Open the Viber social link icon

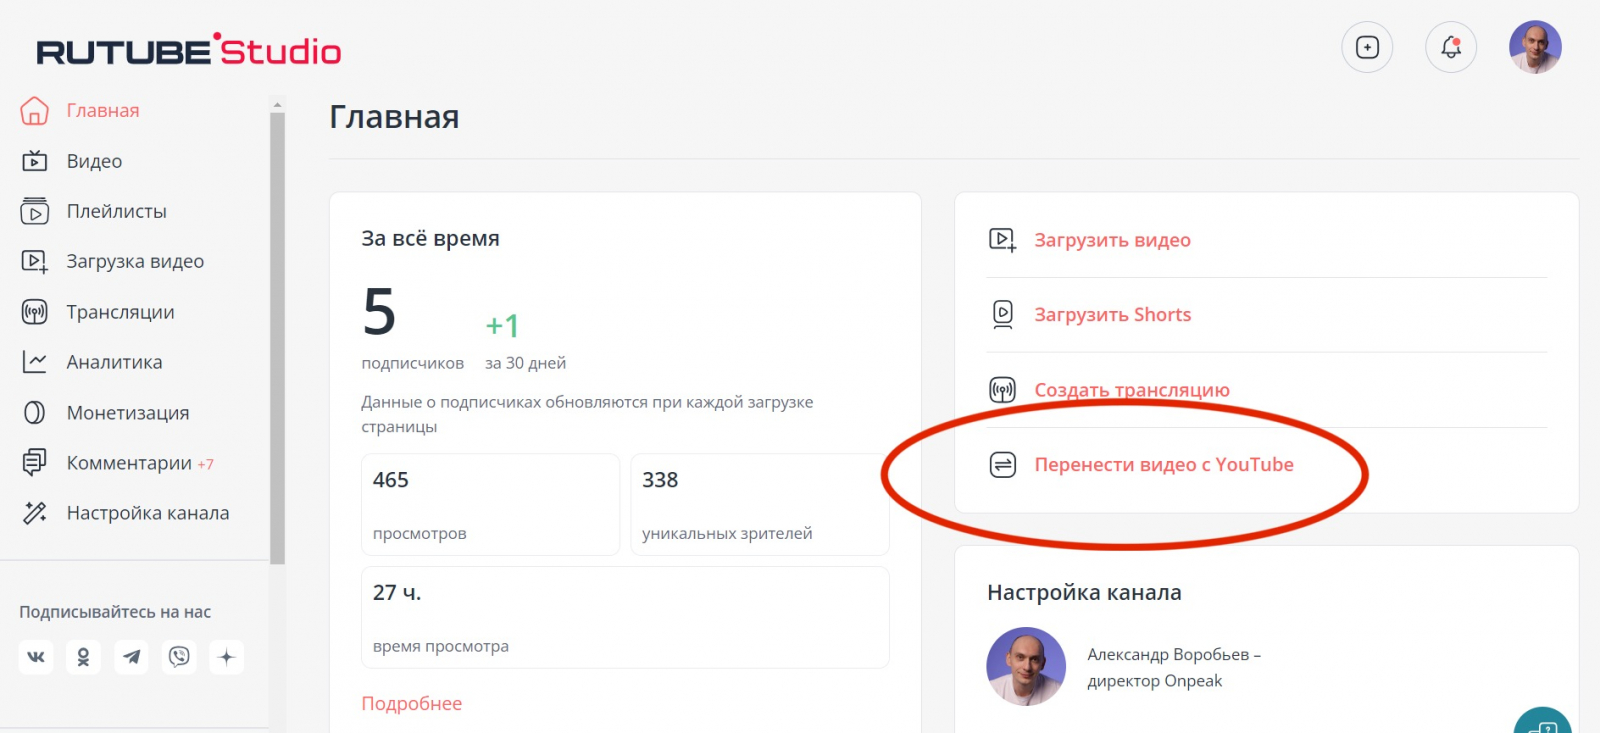click(x=179, y=657)
